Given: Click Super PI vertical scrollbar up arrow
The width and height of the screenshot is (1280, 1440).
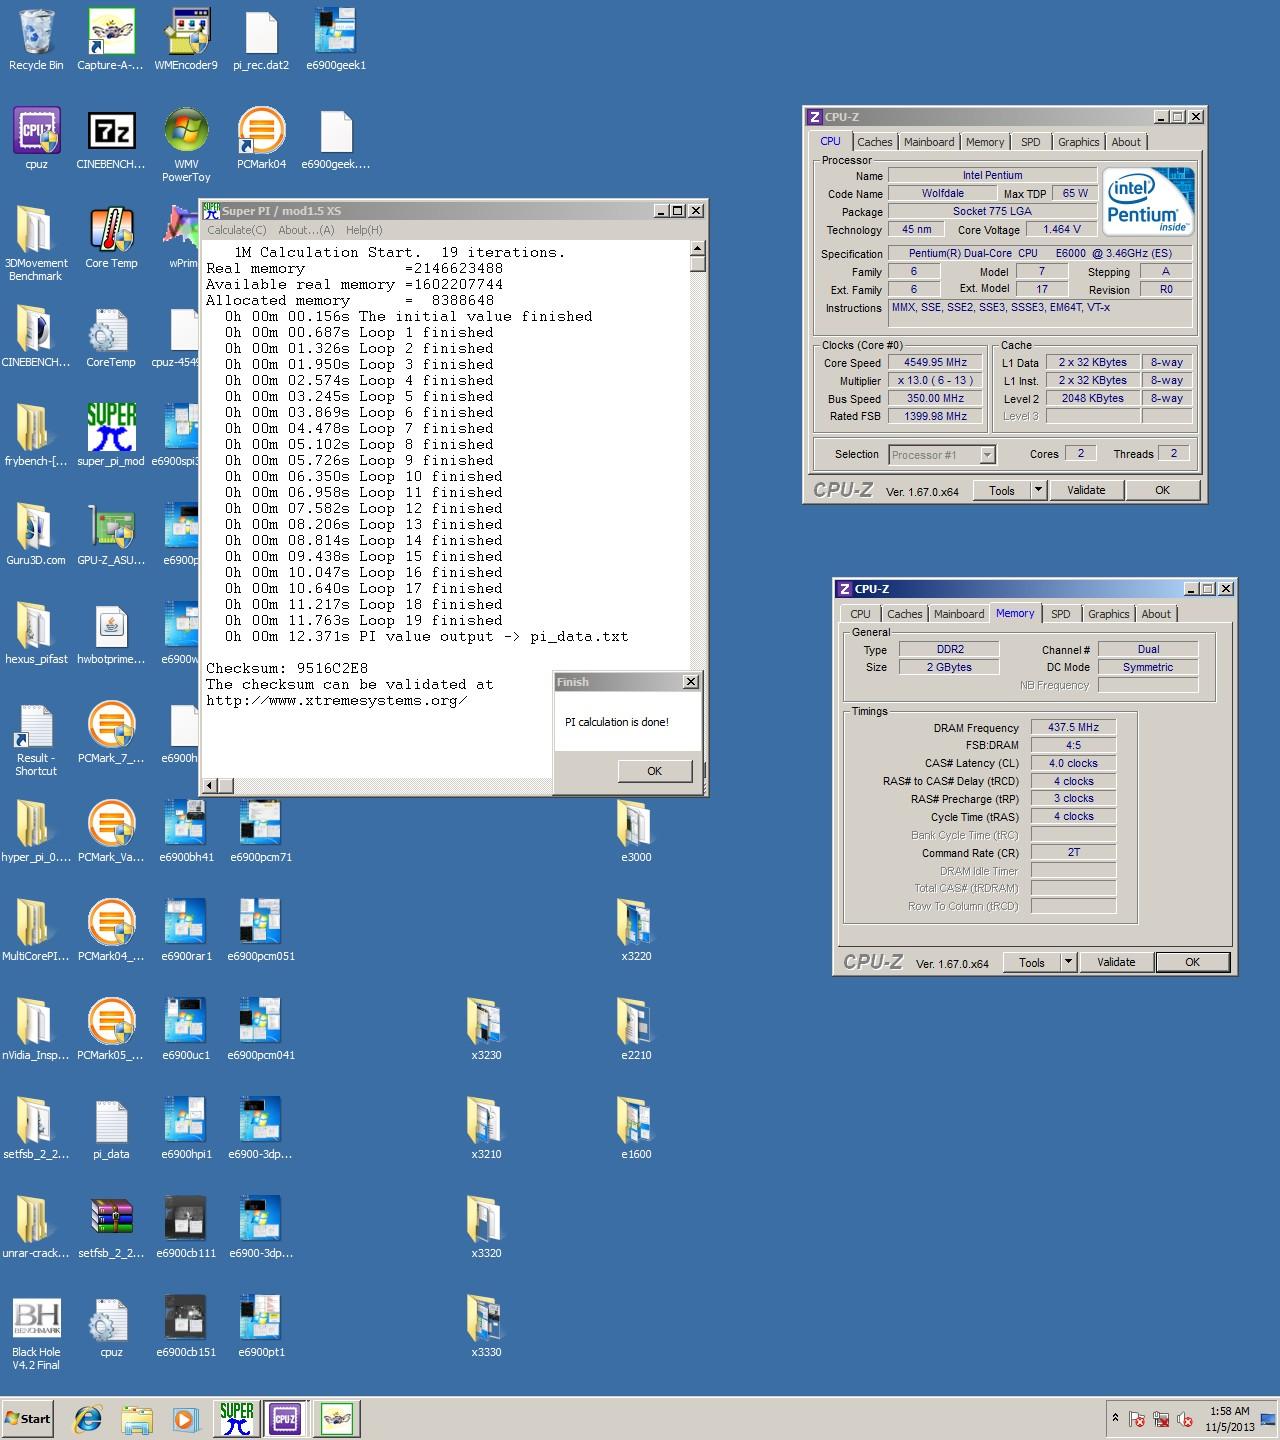Looking at the screenshot, I should click(698, 248).
